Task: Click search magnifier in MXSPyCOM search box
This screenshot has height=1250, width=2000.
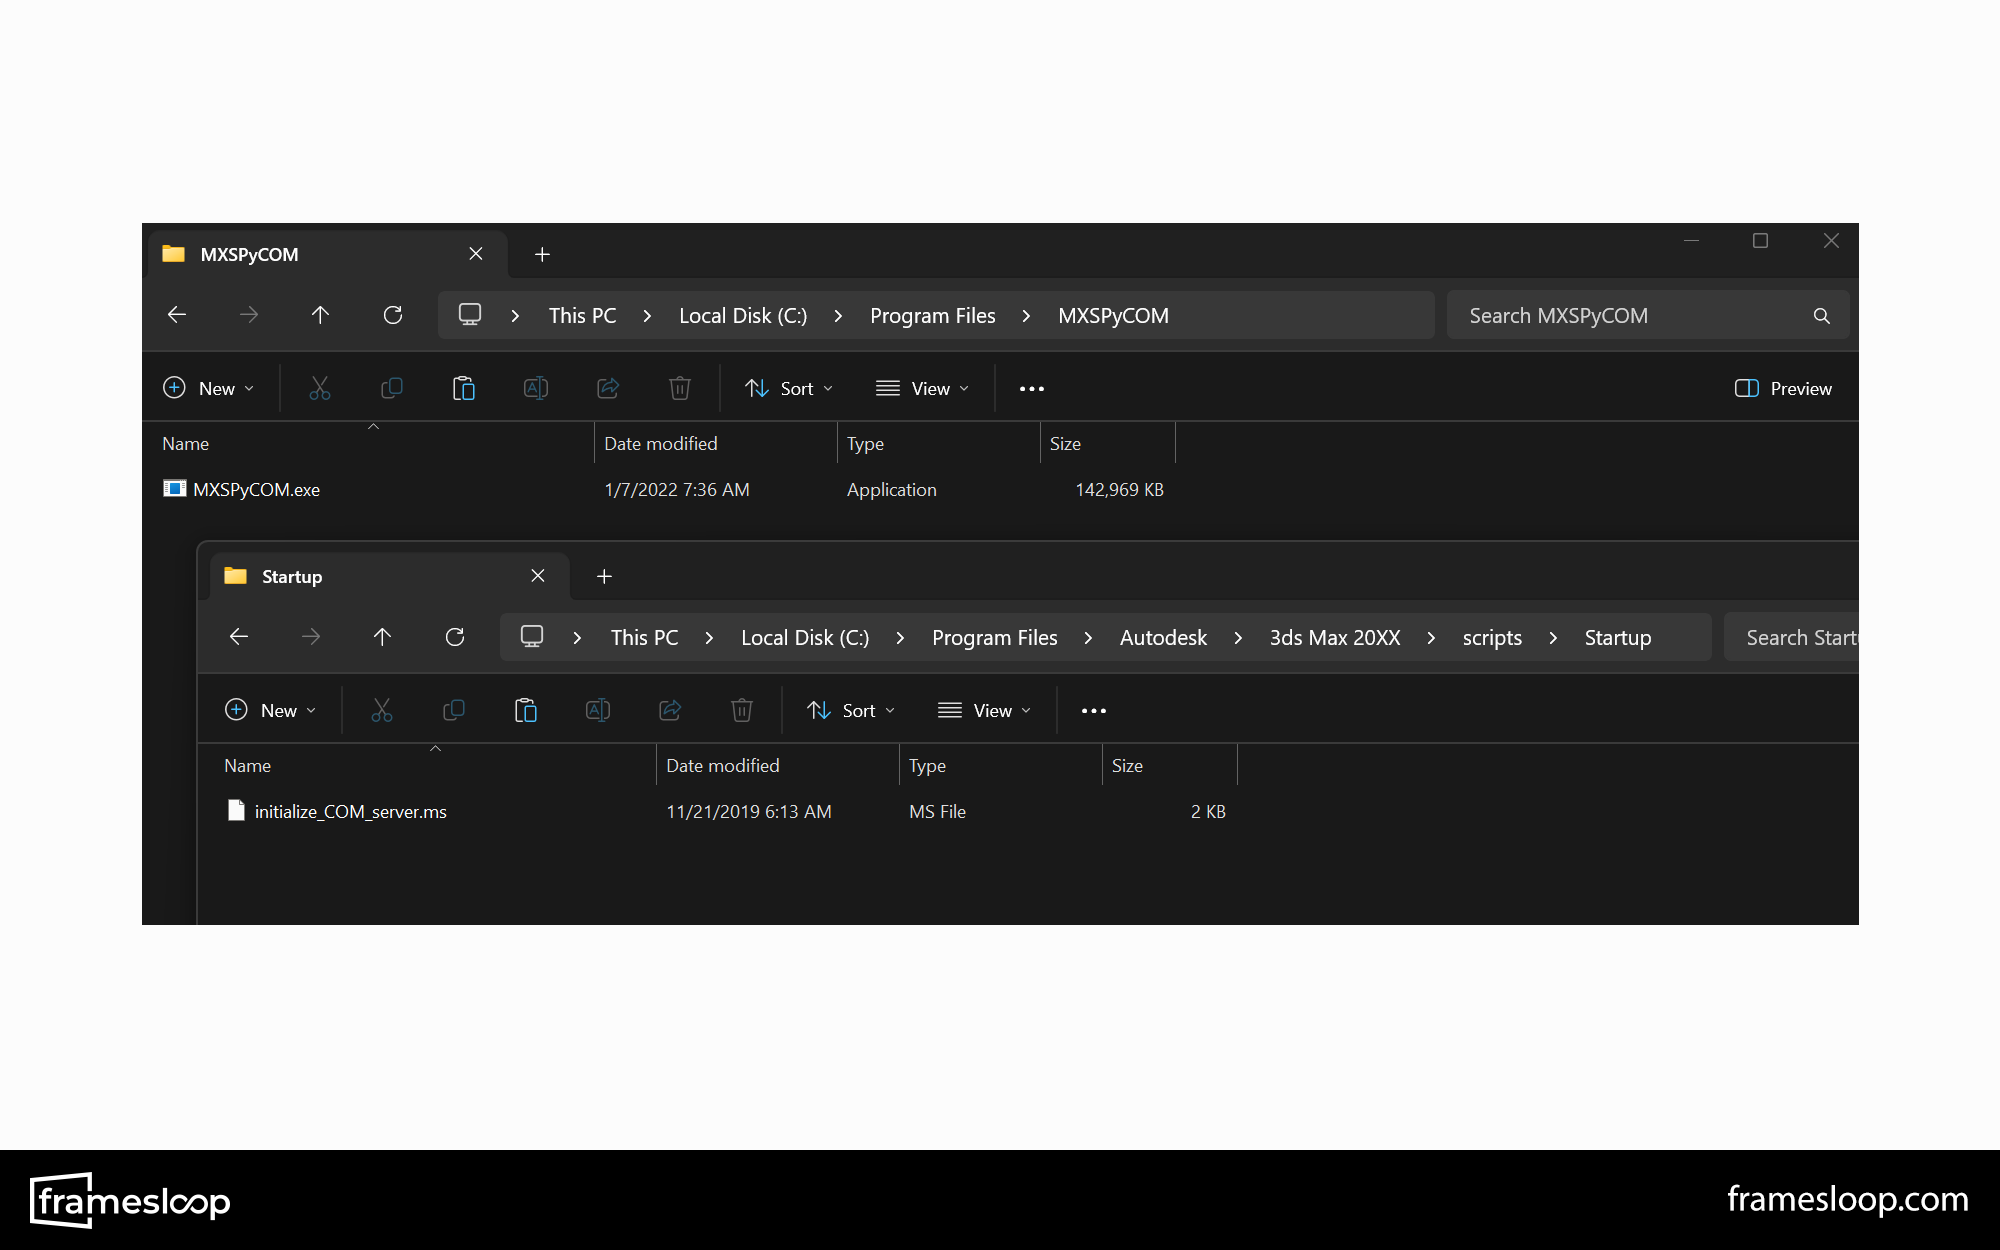Action: [1822, 316]
